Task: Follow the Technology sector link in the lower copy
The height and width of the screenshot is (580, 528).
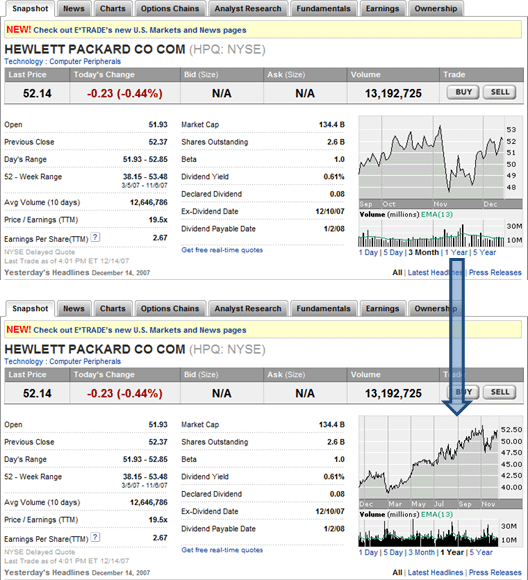Action: 24,361
